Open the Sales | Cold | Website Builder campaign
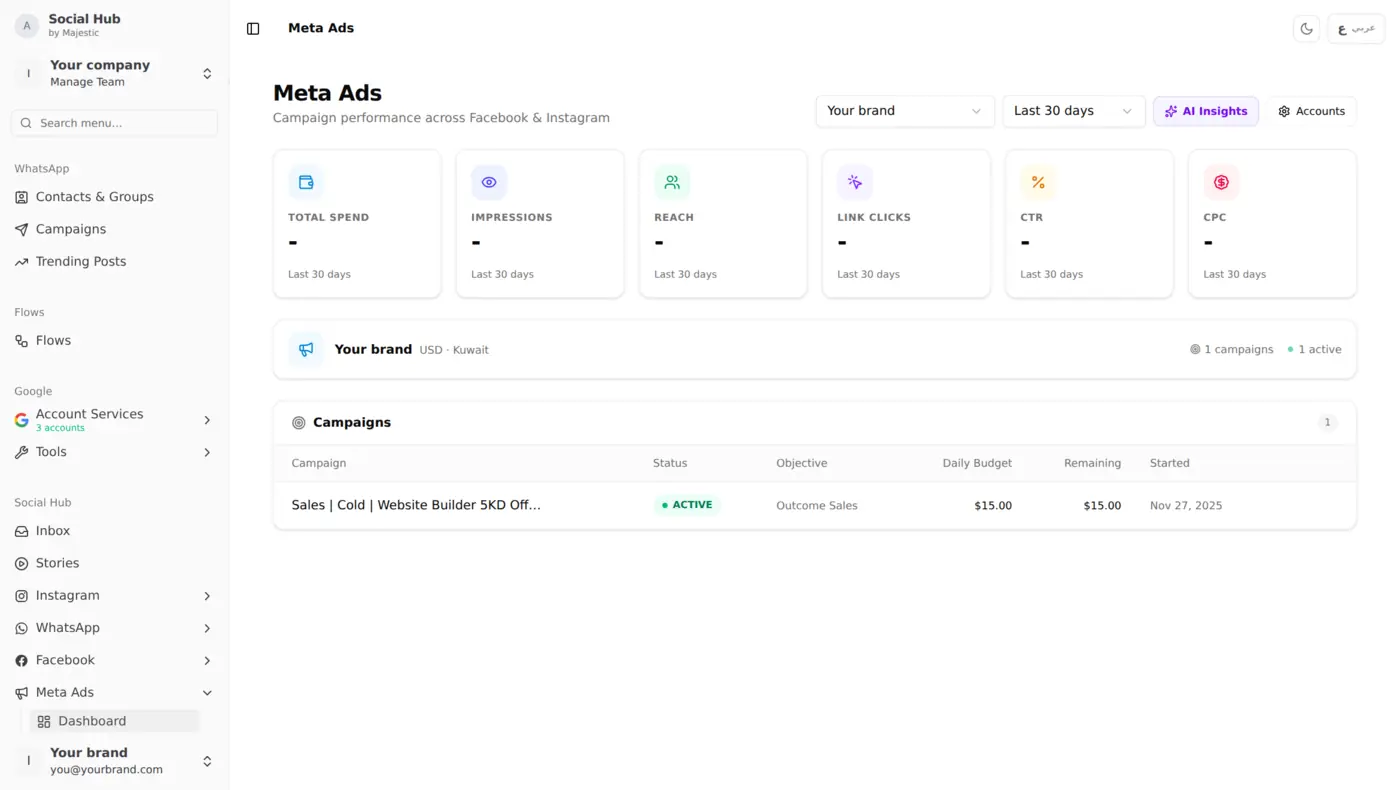Image resolution: width=1400 pixels, height=790 pixels. pyautogui.click(x=416, y=505)
